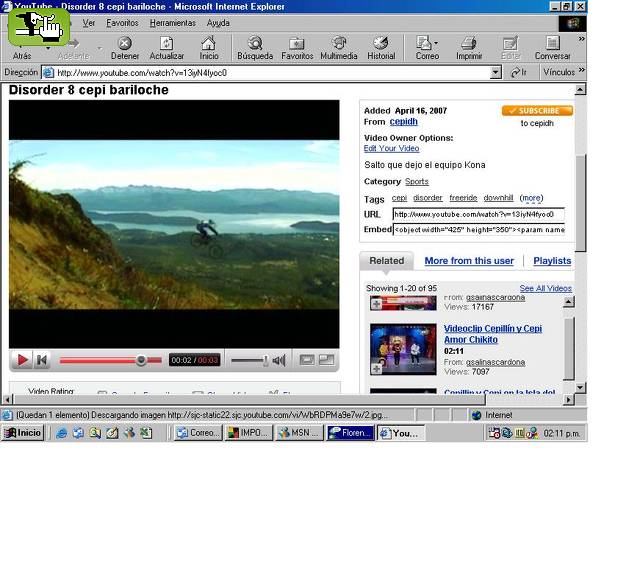Select the Related tab

pos(387,260)
